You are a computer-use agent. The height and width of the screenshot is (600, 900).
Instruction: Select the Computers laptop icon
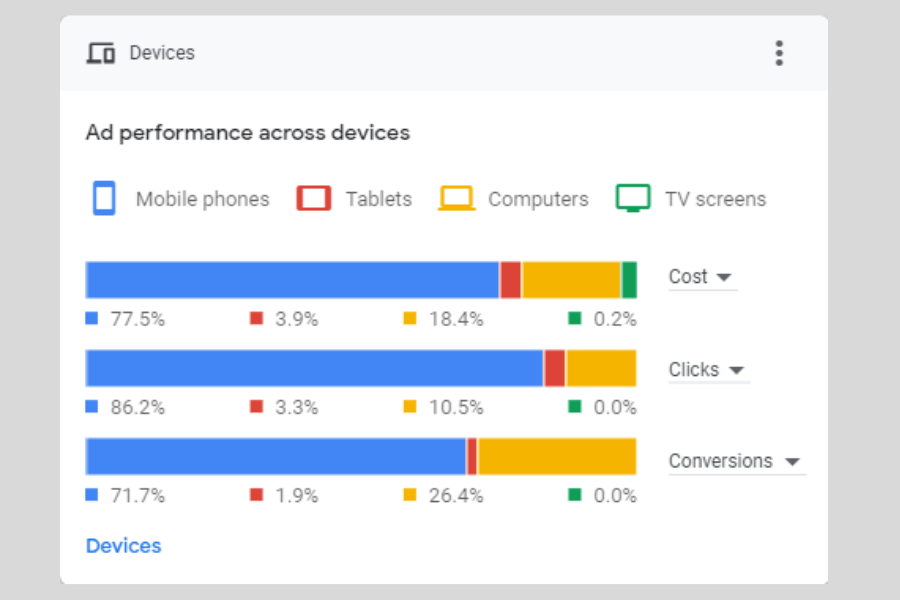point(456,198)
